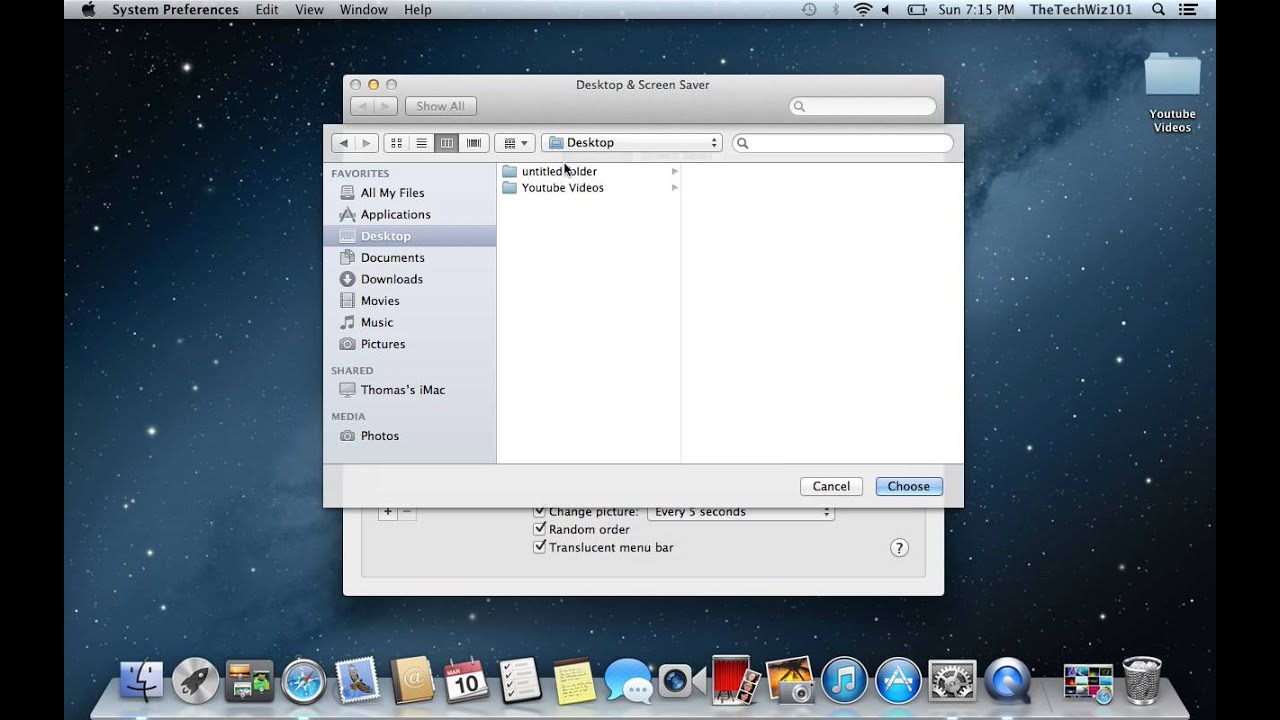
Task: Open the Desktop location path popup
Action: coord(632,143)
